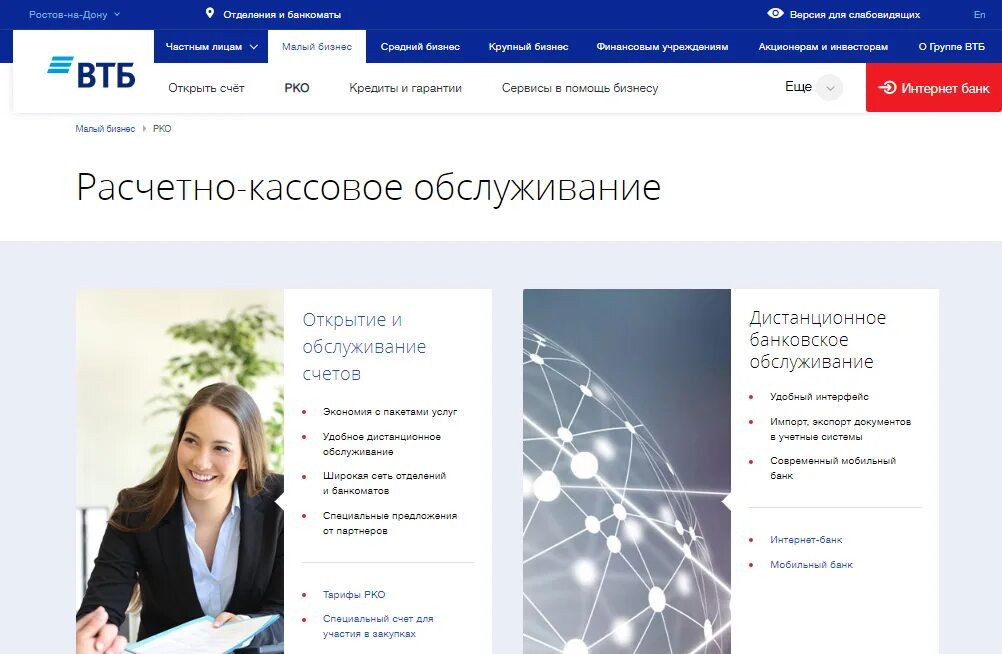
Task: Open Сервисы в помощь бизнесу menu
Action: (x=580, y=88)
